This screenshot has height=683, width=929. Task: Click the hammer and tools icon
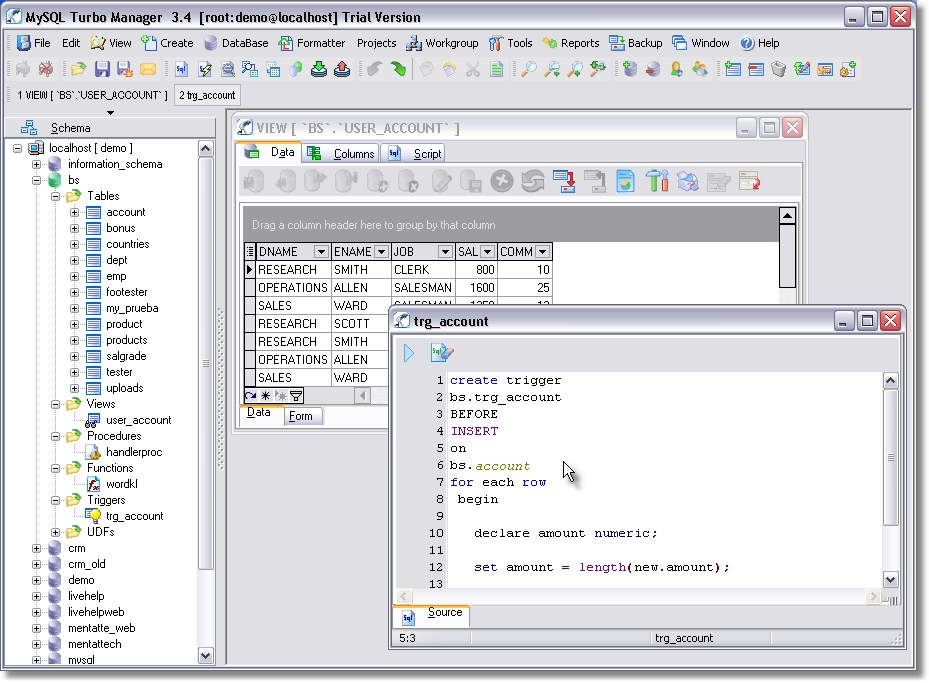(656, 181)
